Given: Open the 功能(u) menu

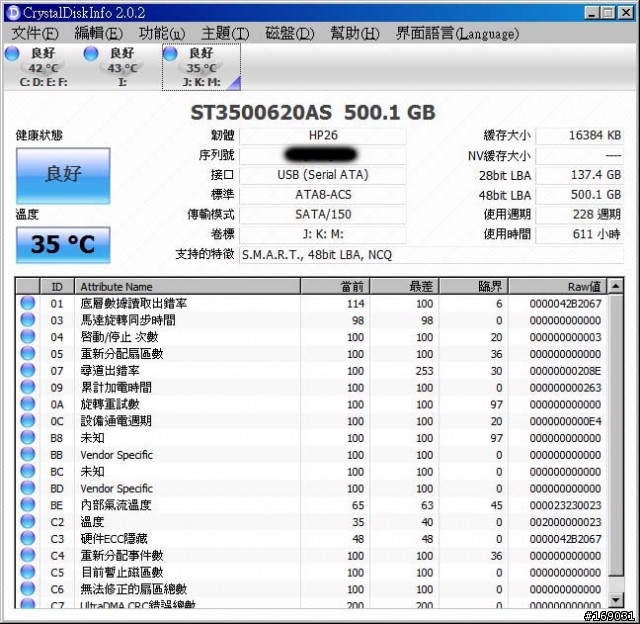Looking at the screenshot, I should [162, 33].
